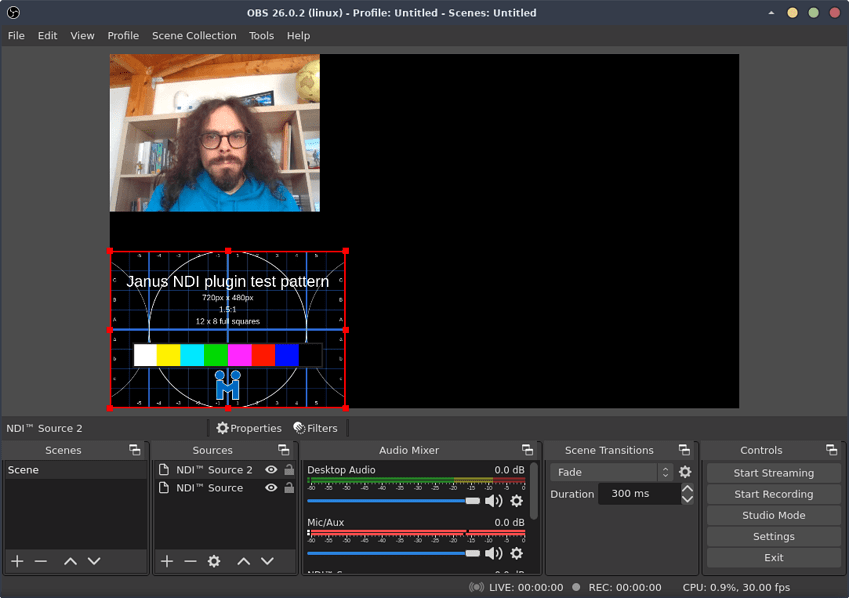This screenshot has width=849, height=598.
Task: Click the Exit button
Action: 773,557
